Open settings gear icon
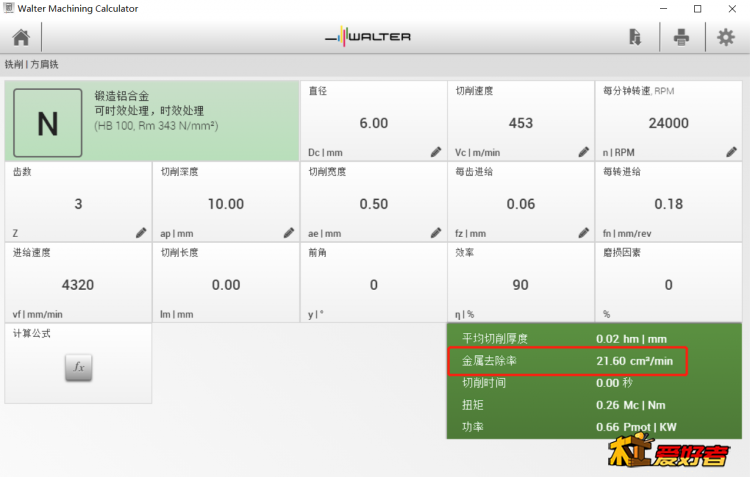This screenshot has width=750, height=477. (726, 37)
